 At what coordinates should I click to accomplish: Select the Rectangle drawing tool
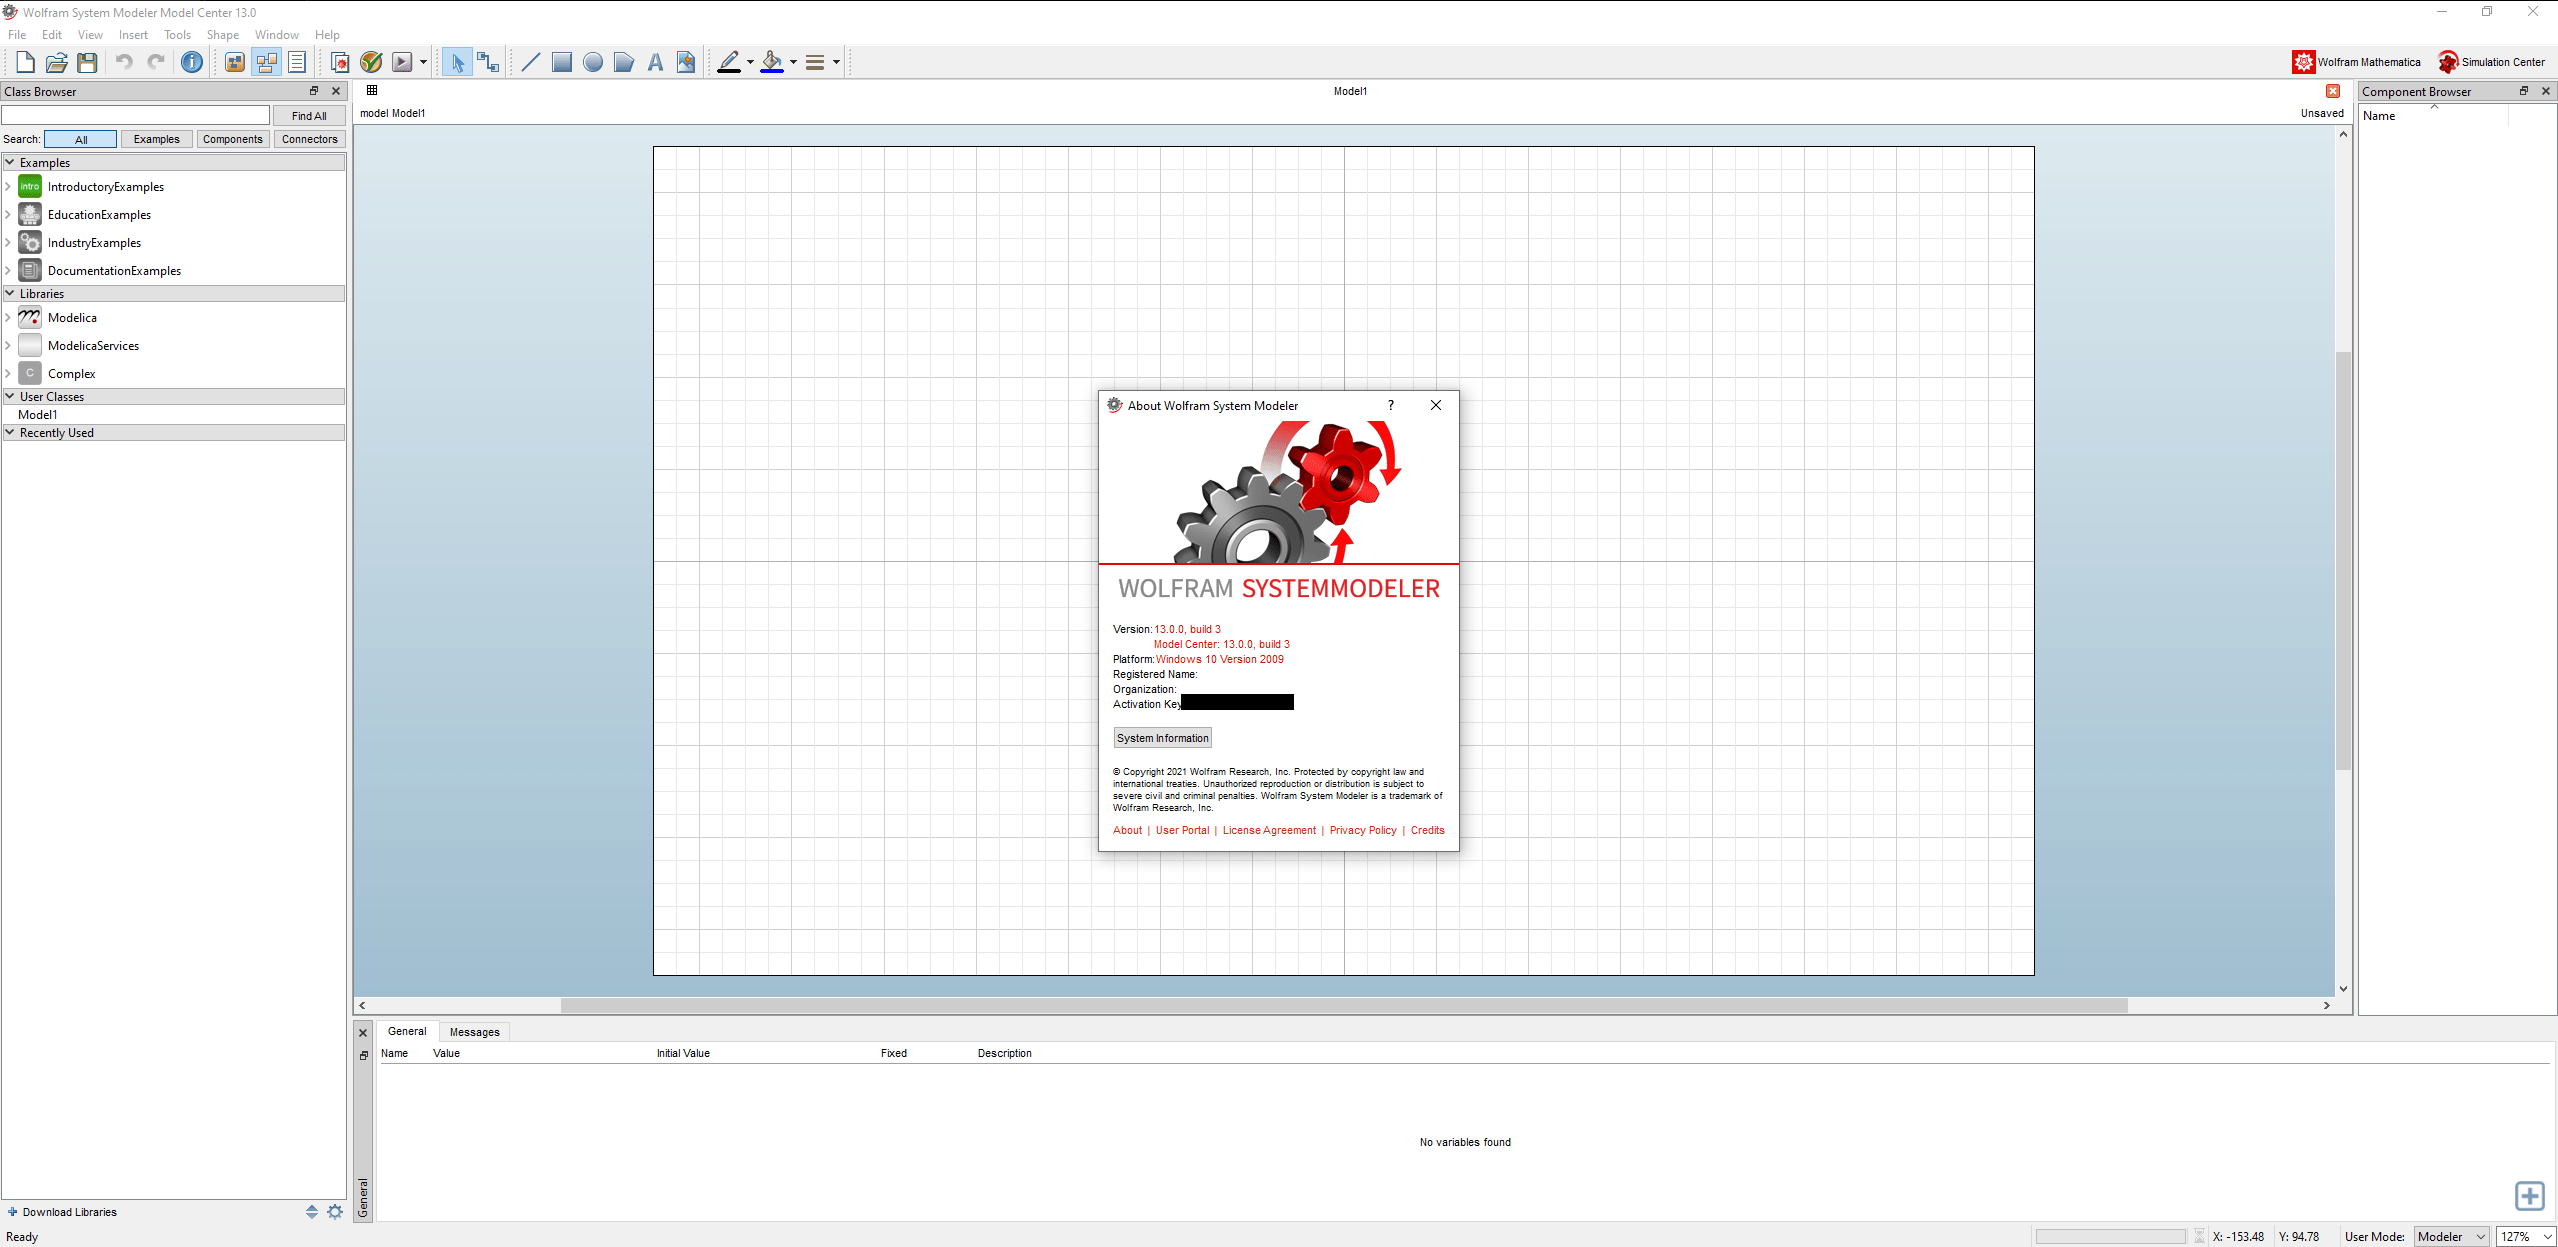pyautogui.click(x=562, y=62)
